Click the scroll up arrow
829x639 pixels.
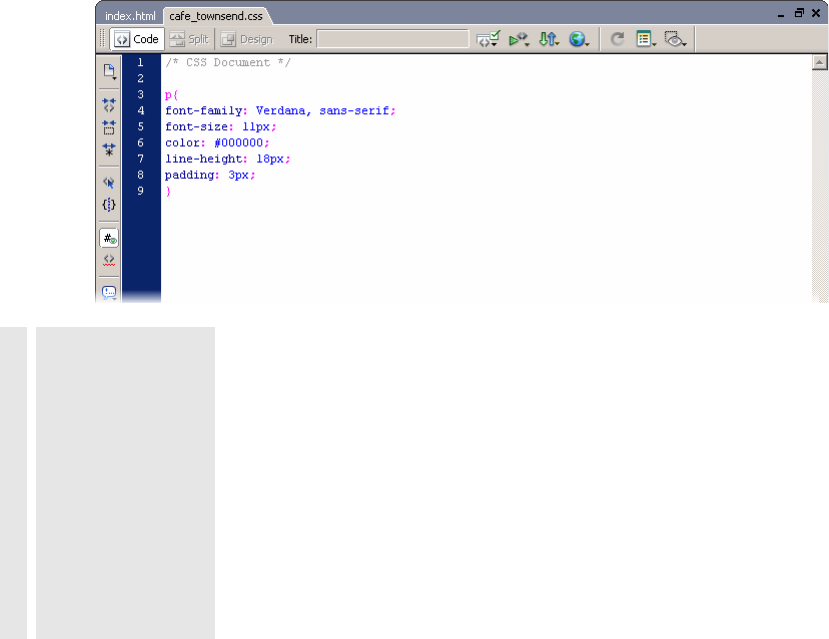click(x=819, y=62)
